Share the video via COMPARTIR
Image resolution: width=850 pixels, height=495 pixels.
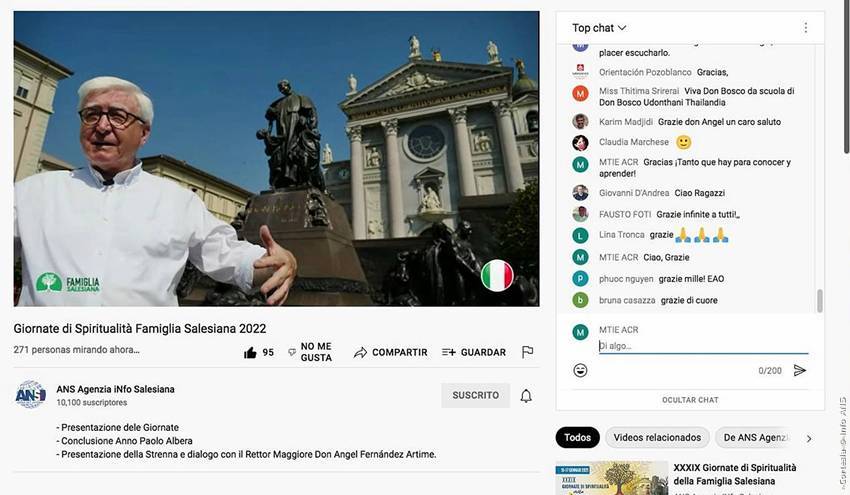[x=390, y=352]
